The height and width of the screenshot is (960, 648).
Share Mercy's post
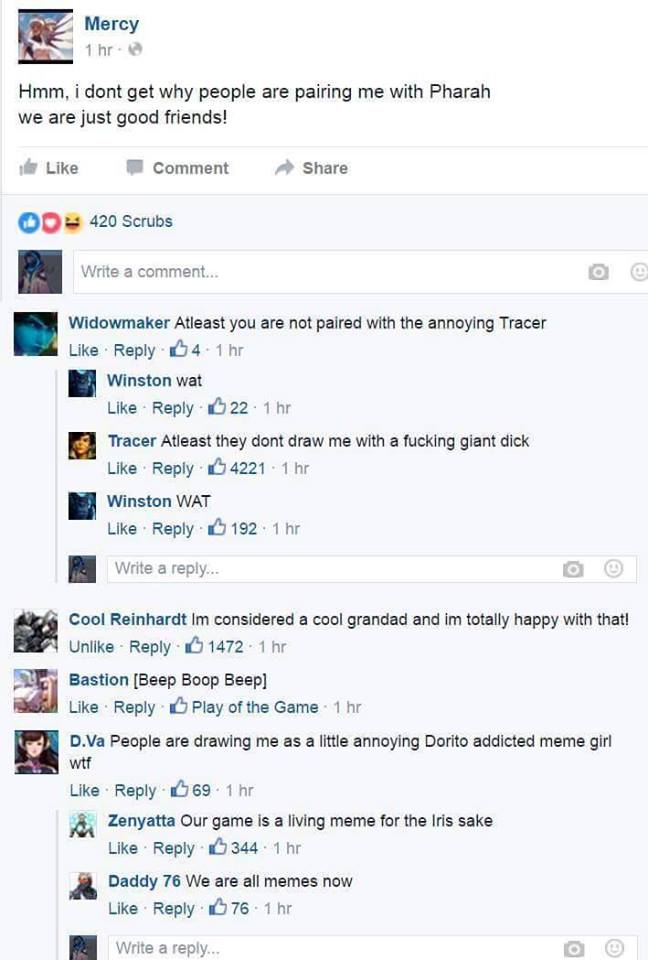click(x=311, y=168)
